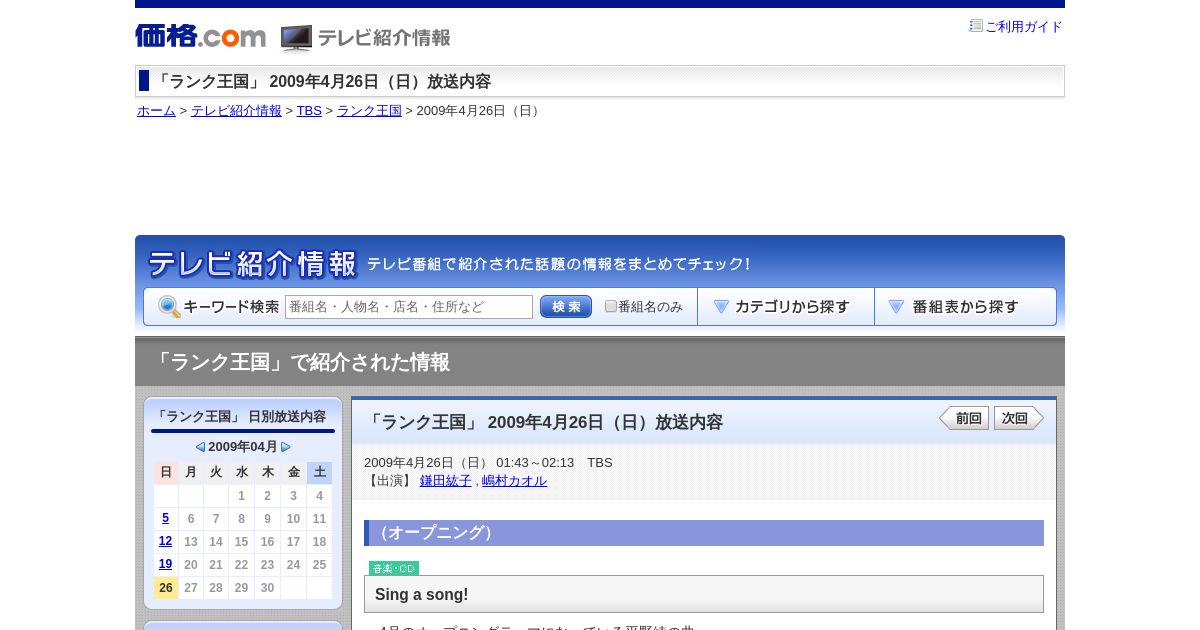The width and height of the screenshot is (1200, 630).
Task: Open April 5 broadcast in calendar
Action: [x=166, y=518]
